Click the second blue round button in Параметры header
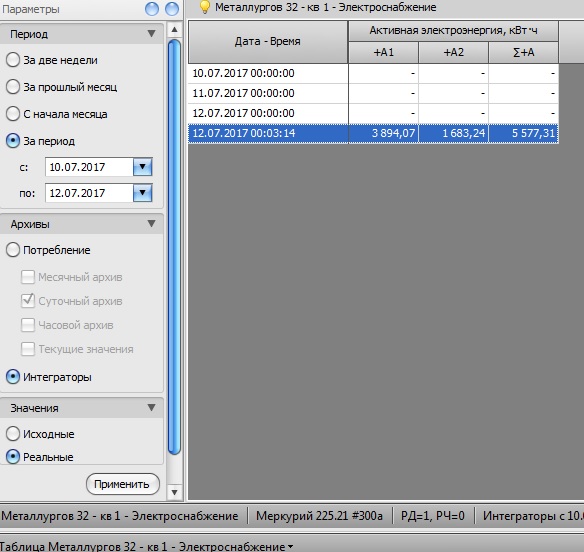Screen dimensions: 584x552 (172, 9)
